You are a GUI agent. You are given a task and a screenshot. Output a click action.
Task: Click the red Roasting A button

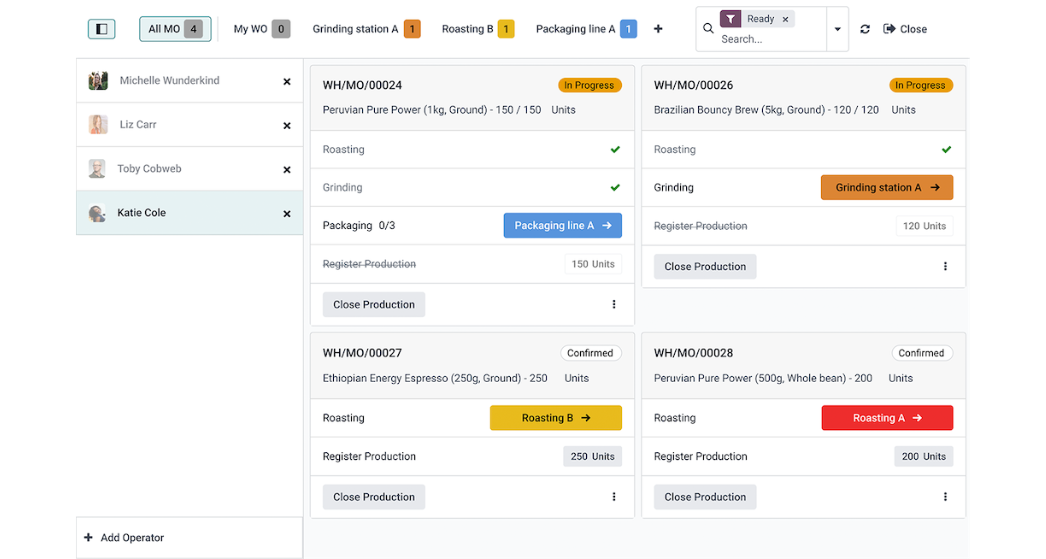(x=887, y=418)
